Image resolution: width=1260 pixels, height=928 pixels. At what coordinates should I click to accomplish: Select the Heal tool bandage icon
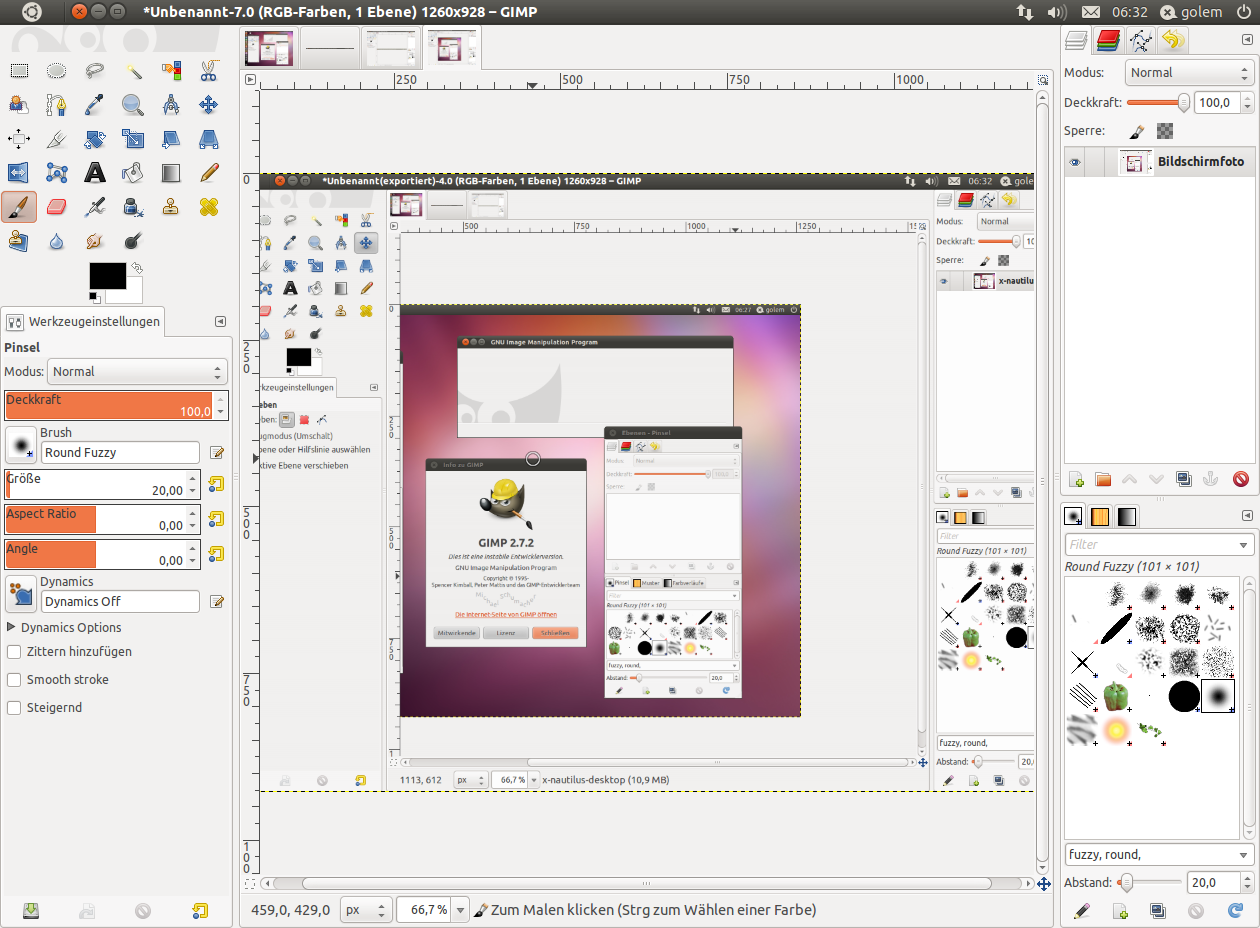pos(208,207)
